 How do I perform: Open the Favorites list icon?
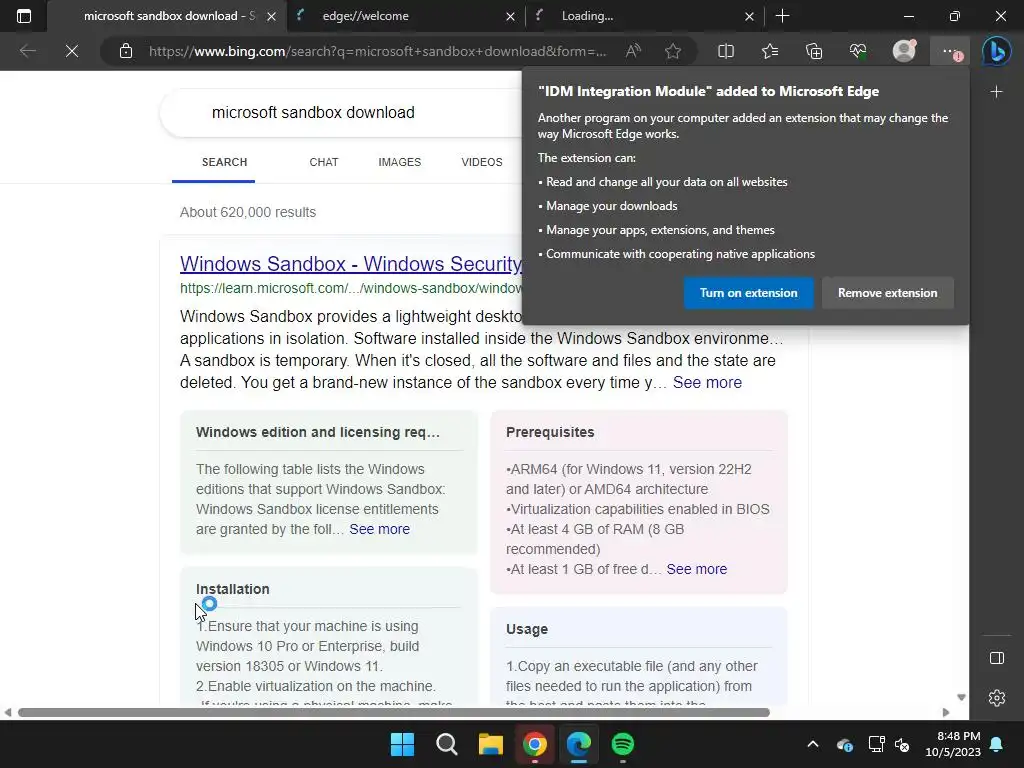(x=770, y=51)
